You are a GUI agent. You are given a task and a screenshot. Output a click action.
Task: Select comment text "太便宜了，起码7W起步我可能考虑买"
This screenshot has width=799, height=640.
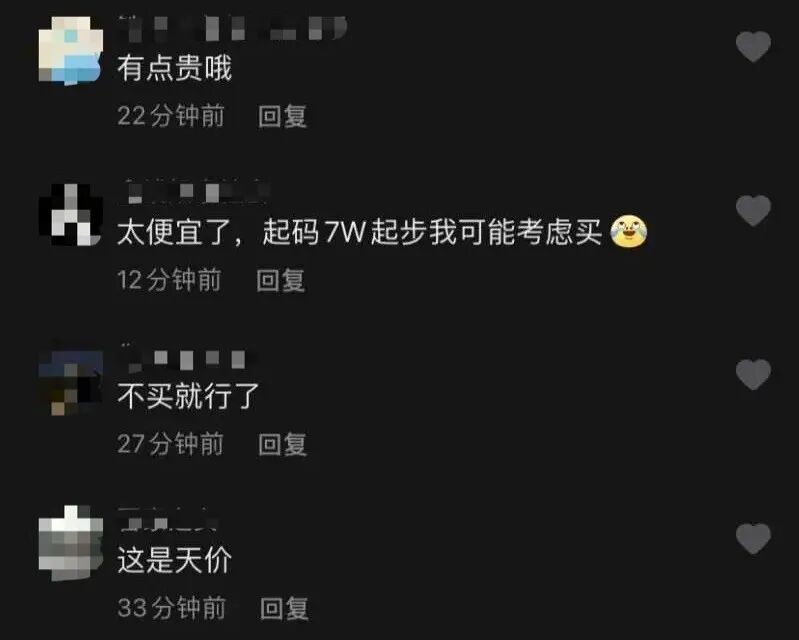[x=360, y=232]
